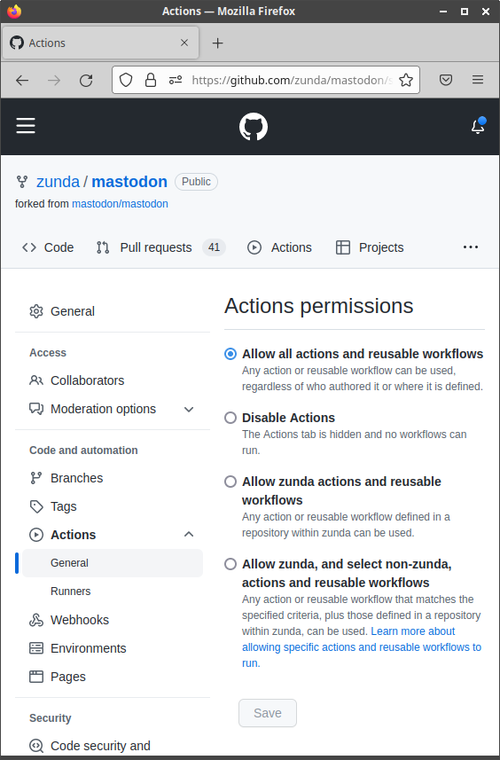Bookmark this page with the star icon
This screenshot has height=760, width=500.
406,80
